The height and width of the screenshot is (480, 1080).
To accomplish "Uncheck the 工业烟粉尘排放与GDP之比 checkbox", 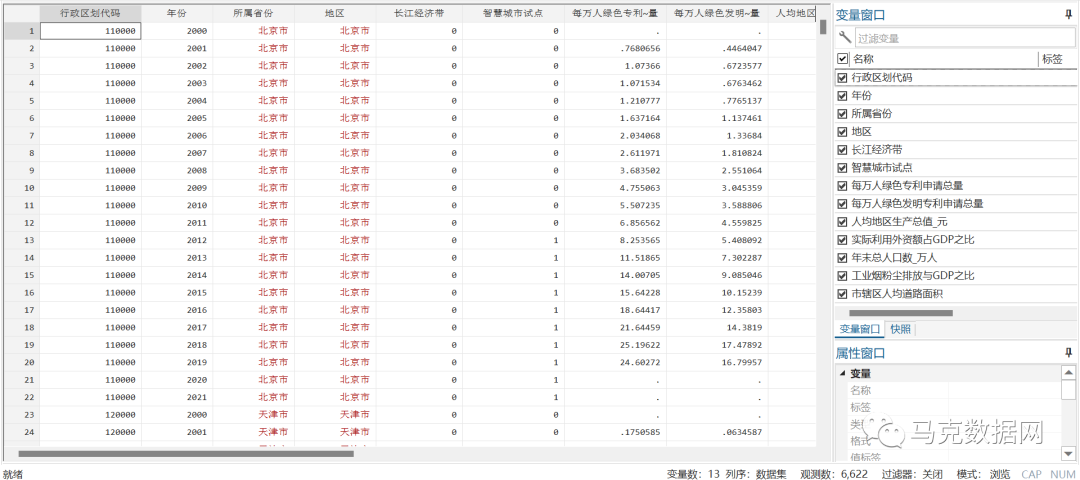I will coord(842,275).
